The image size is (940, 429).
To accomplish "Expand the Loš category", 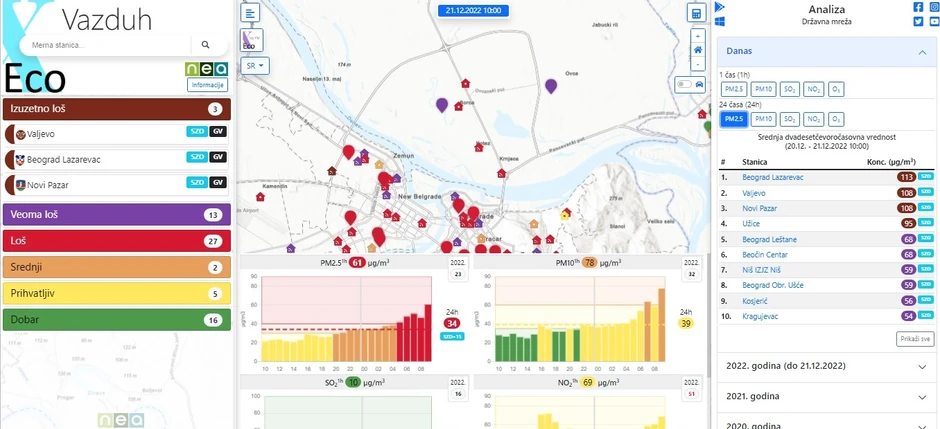I will [116, 241].
